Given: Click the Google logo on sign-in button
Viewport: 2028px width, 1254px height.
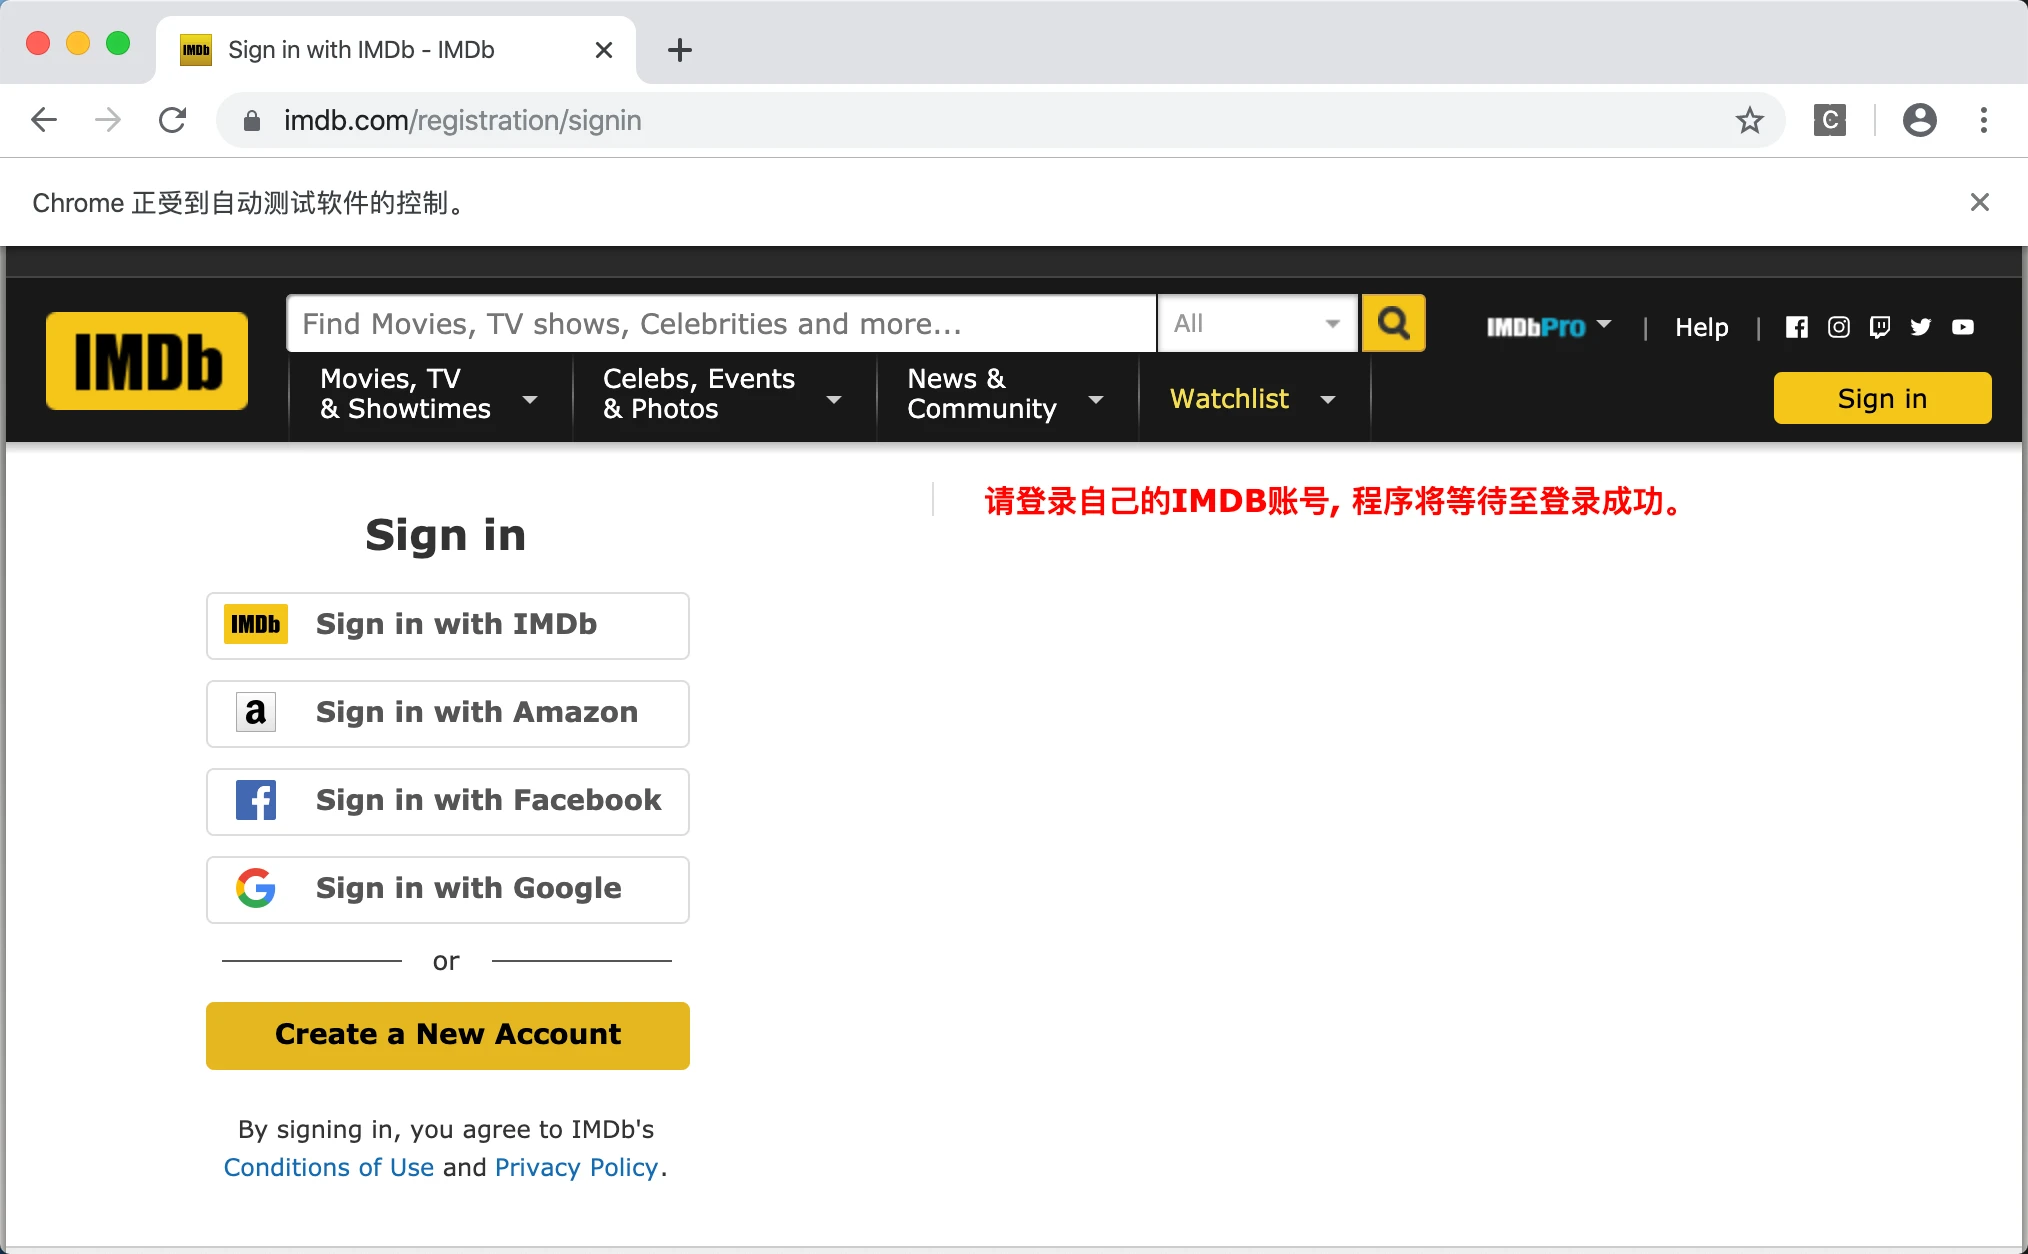Looking at the screenshot, I should pyautogui.click(x=256, y=888).
